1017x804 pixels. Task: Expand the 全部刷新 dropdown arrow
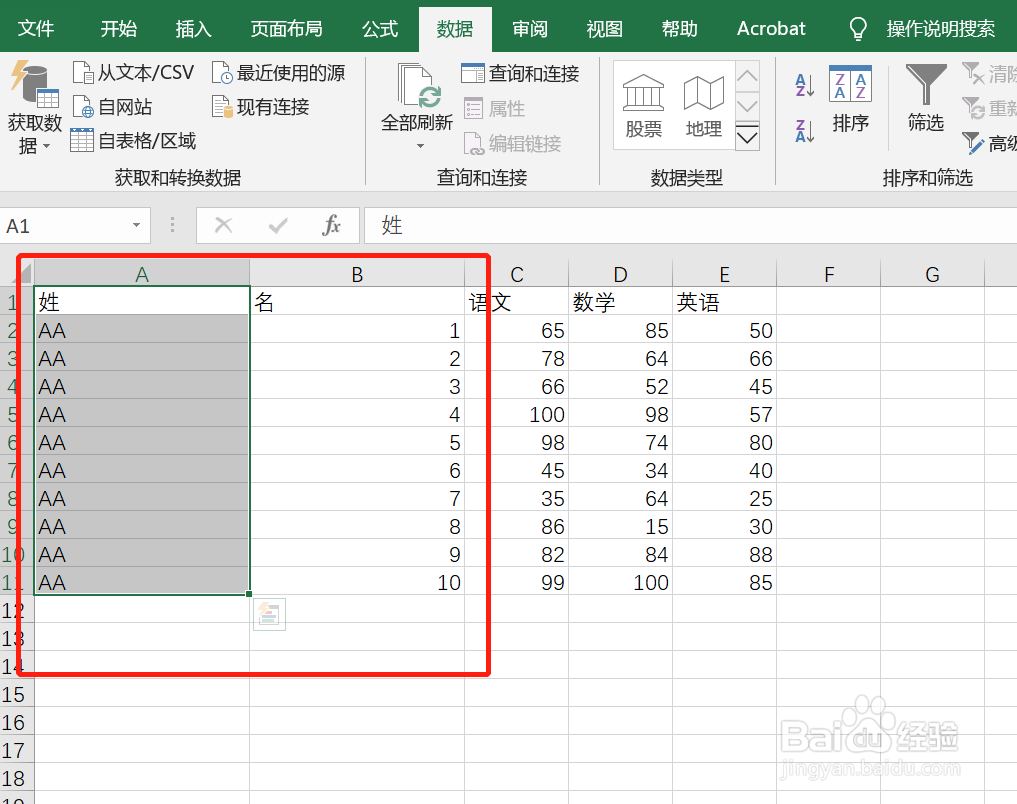pyautogui.click(x=420, y=146)
